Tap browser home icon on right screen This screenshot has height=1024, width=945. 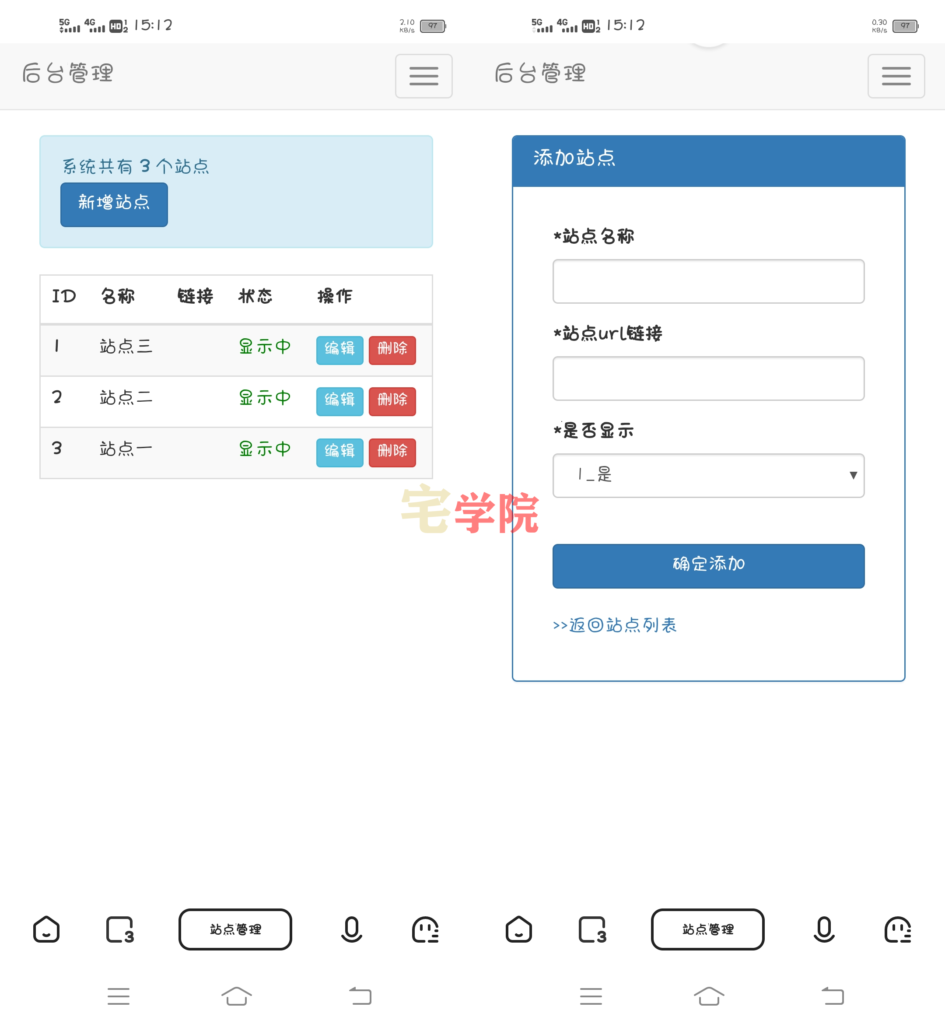coord(519,929)
